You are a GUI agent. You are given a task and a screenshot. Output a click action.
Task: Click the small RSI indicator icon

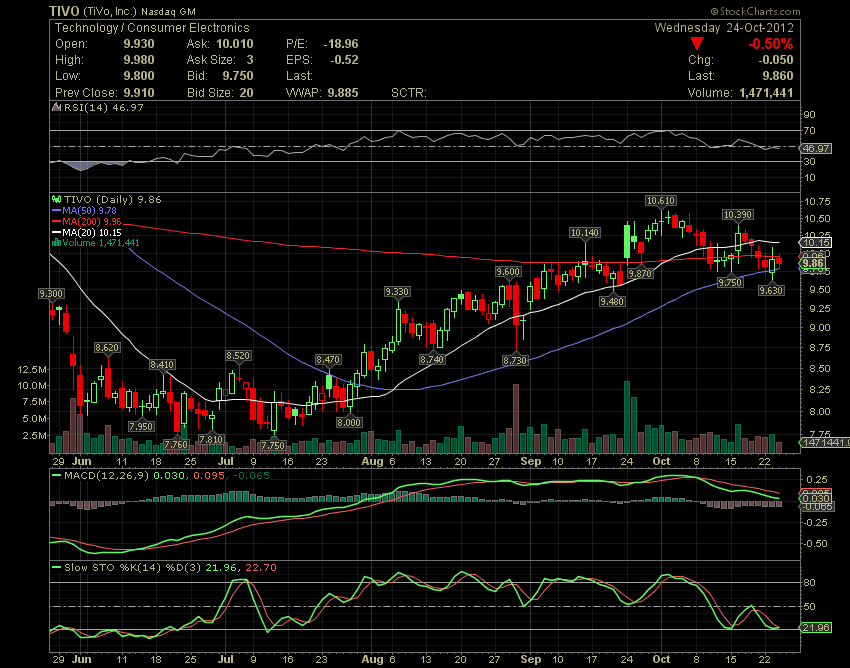pyautogui.click(x=56, y=107)
